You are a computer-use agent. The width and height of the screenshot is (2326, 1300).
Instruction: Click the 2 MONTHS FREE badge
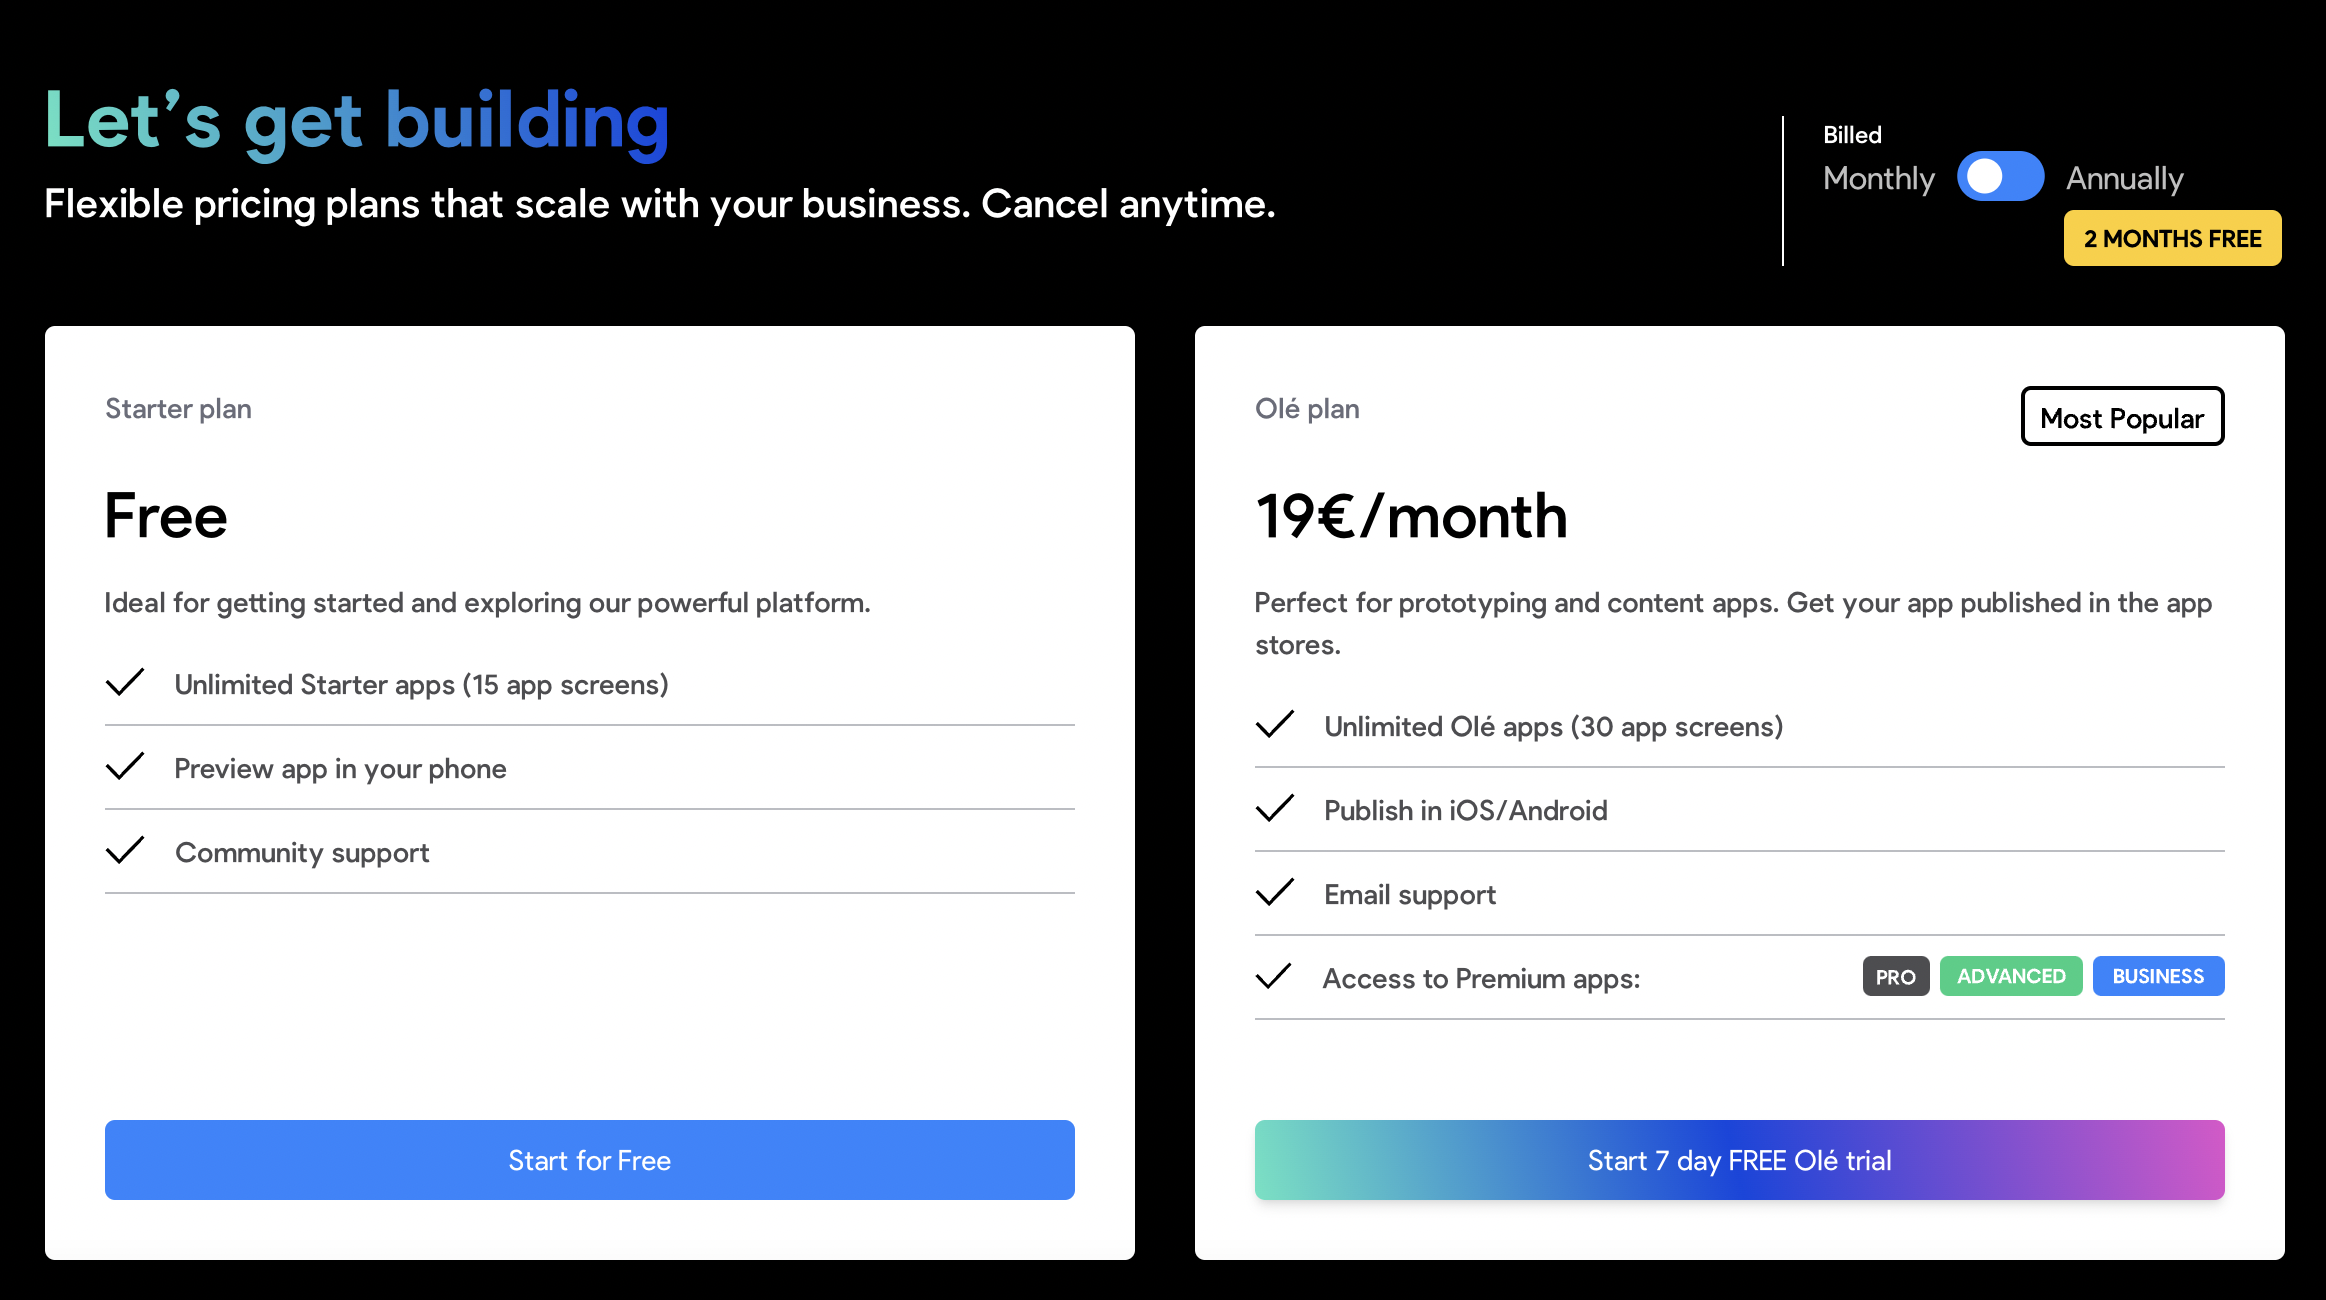pos(2172,239)
